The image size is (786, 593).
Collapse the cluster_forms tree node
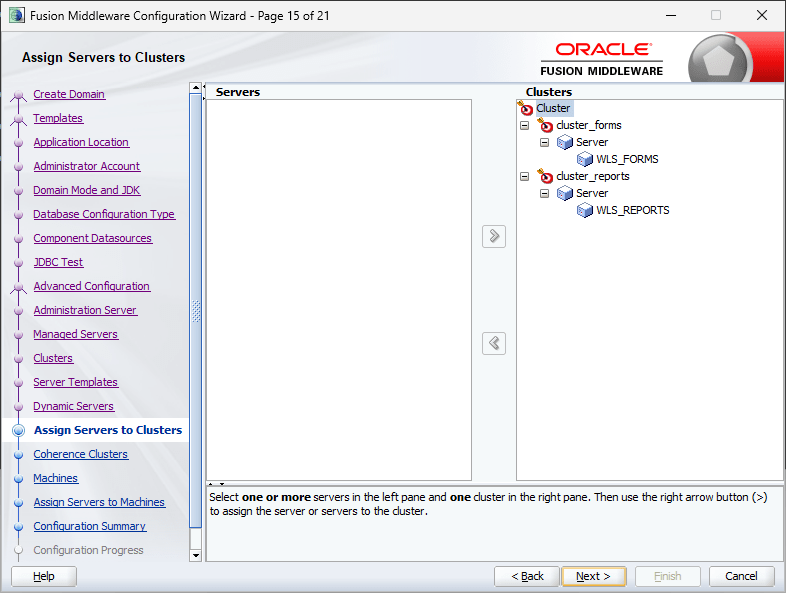pos(524,125)
